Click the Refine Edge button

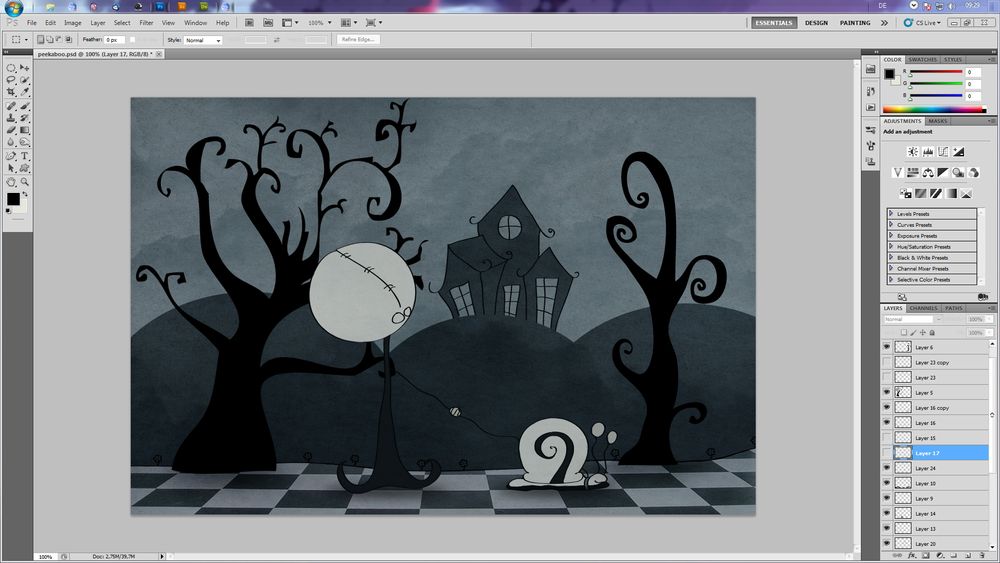358,40
